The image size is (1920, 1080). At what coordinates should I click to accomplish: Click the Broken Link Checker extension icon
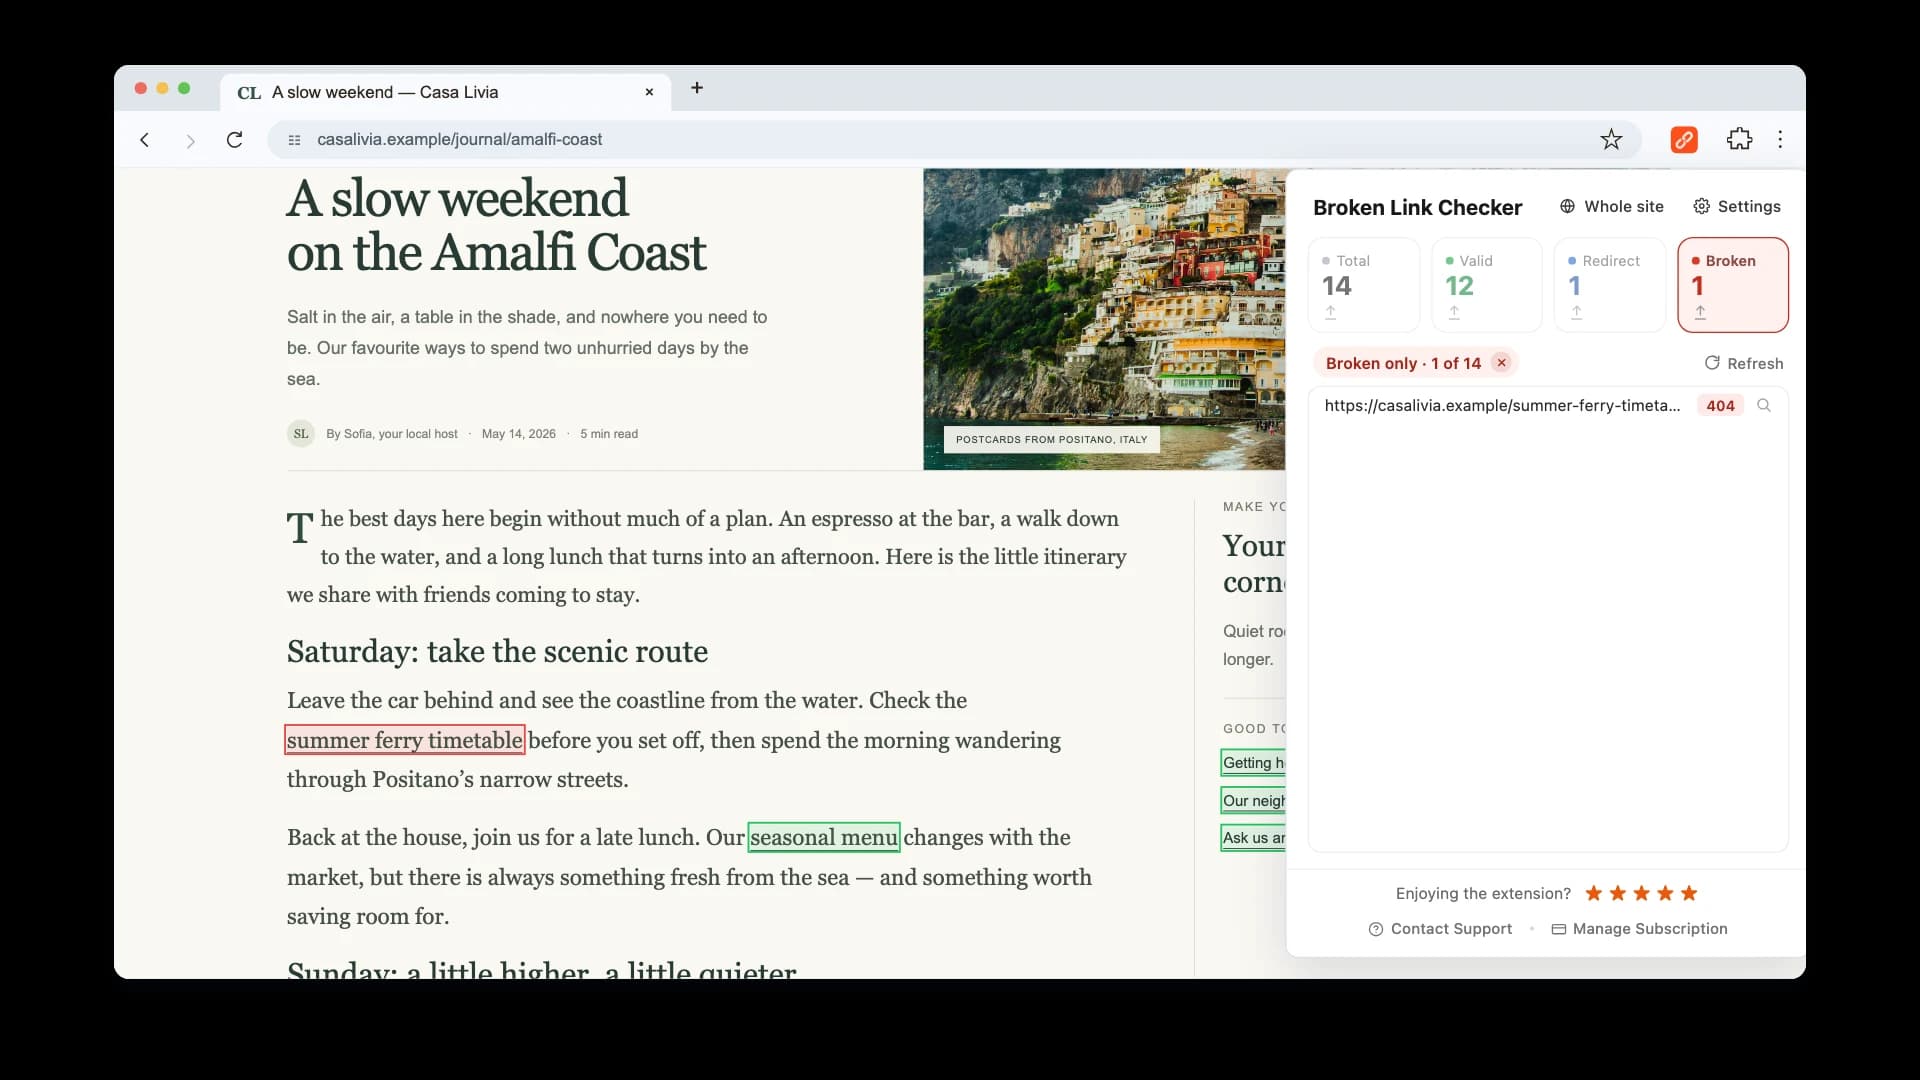click(x=1684, y=140)
